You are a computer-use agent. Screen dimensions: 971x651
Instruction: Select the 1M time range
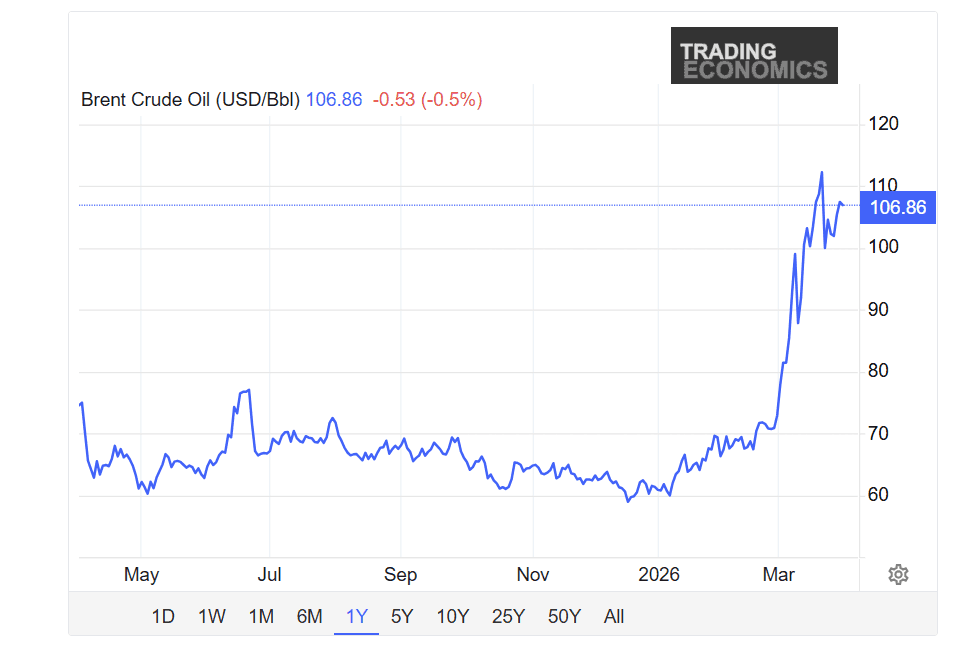[261, 617]
